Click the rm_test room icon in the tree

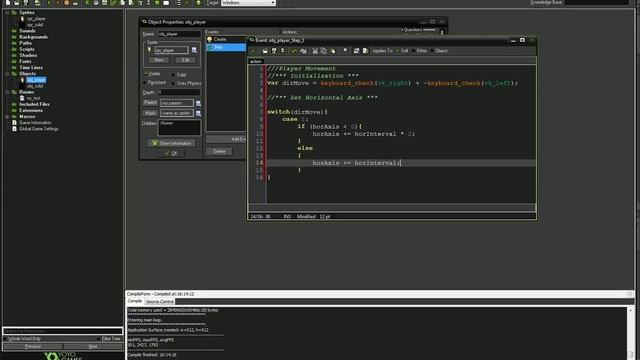(x=22, y=98)
